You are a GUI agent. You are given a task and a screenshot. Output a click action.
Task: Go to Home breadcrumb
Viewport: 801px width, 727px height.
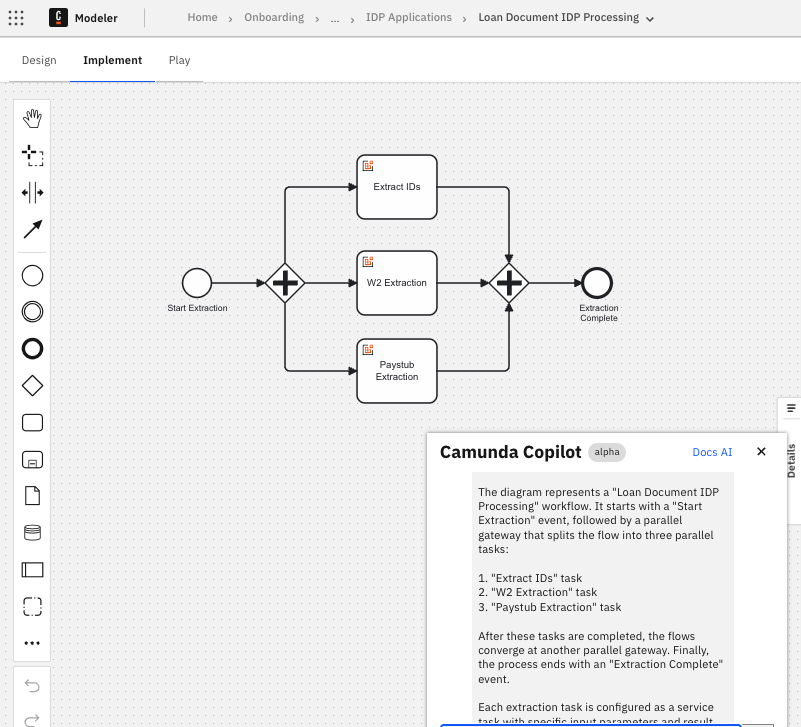(x=202, y=17)
